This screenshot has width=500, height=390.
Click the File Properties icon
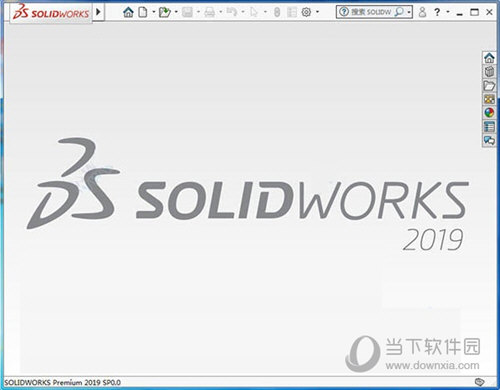coord(292,12)
